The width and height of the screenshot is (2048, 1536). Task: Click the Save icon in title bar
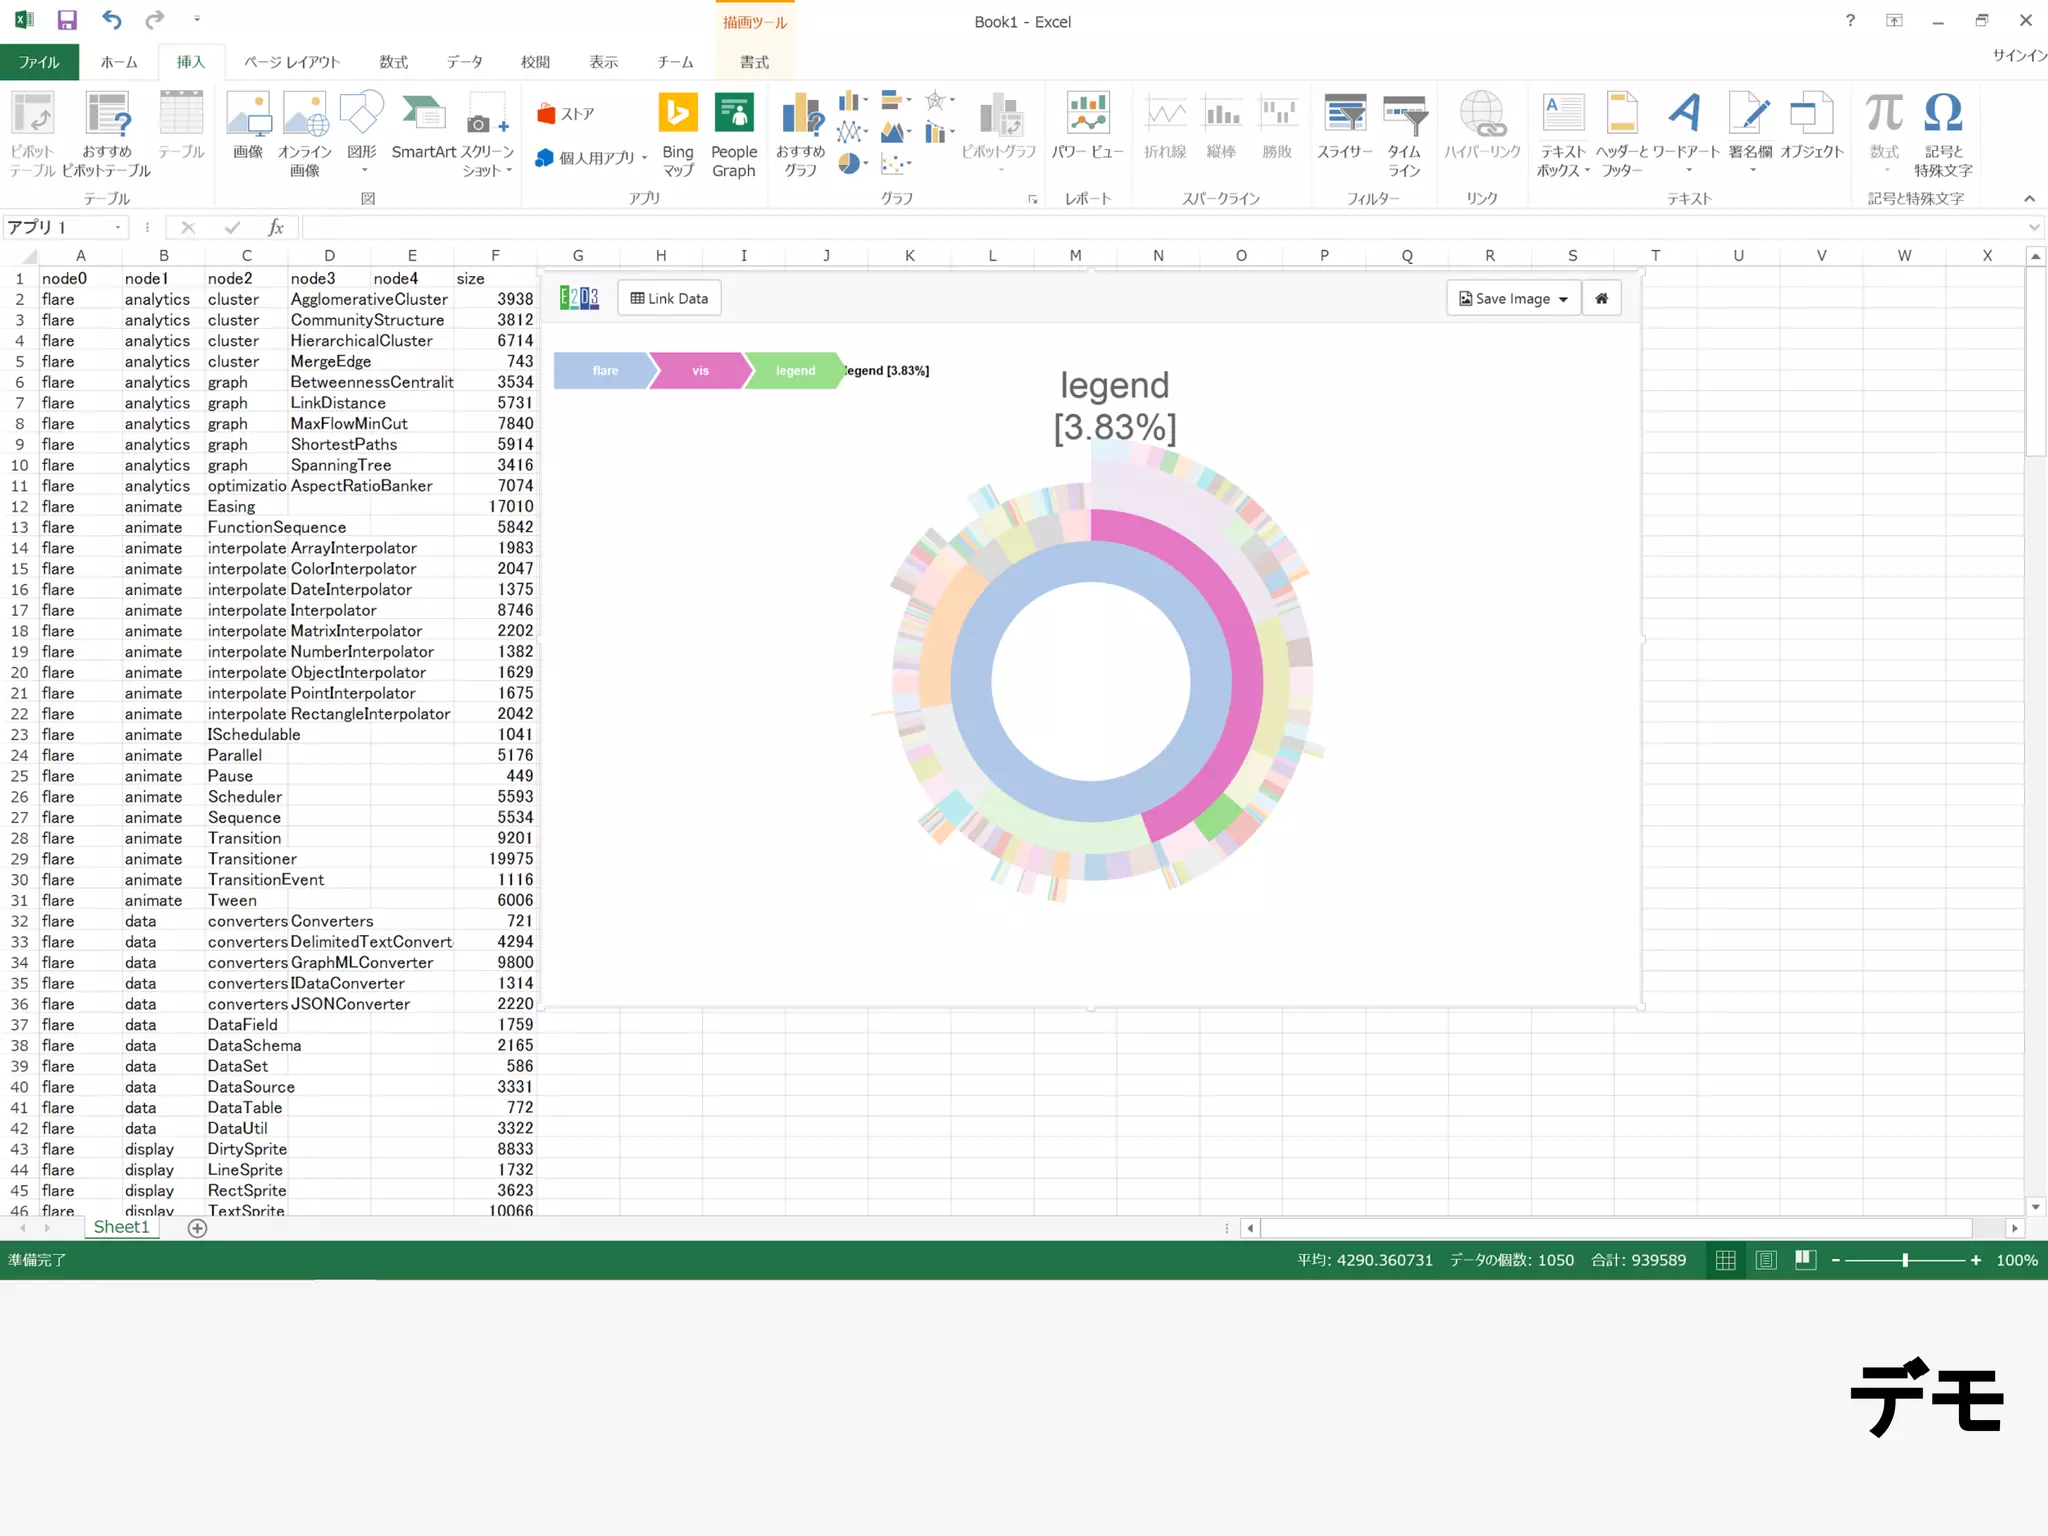(67, 20)
